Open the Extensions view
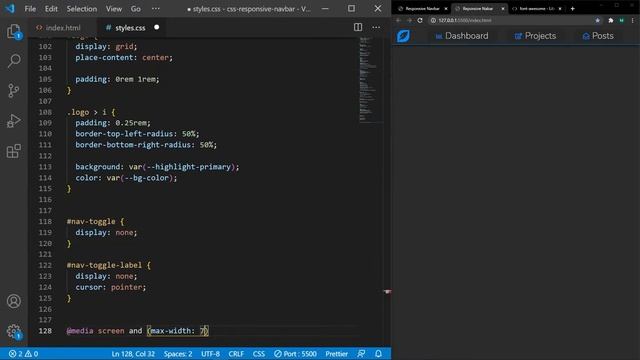Screen dimensions: 640x360 click(14, 151)
